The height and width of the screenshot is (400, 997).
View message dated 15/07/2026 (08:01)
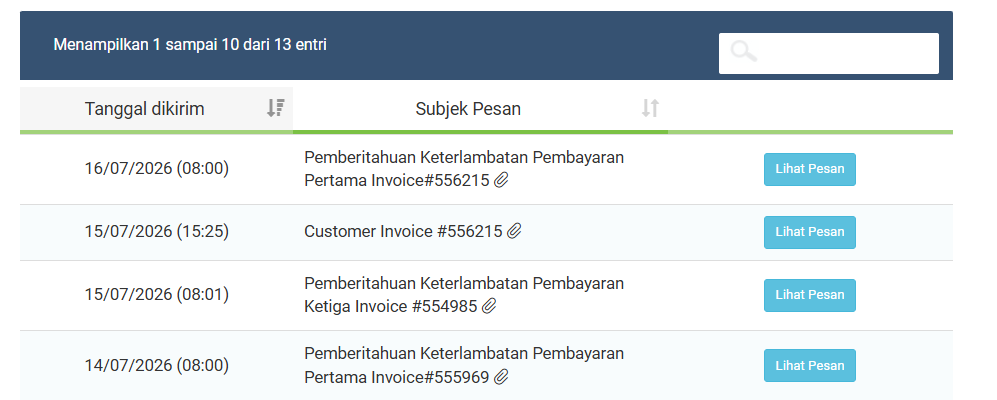(x=809, y=295)
